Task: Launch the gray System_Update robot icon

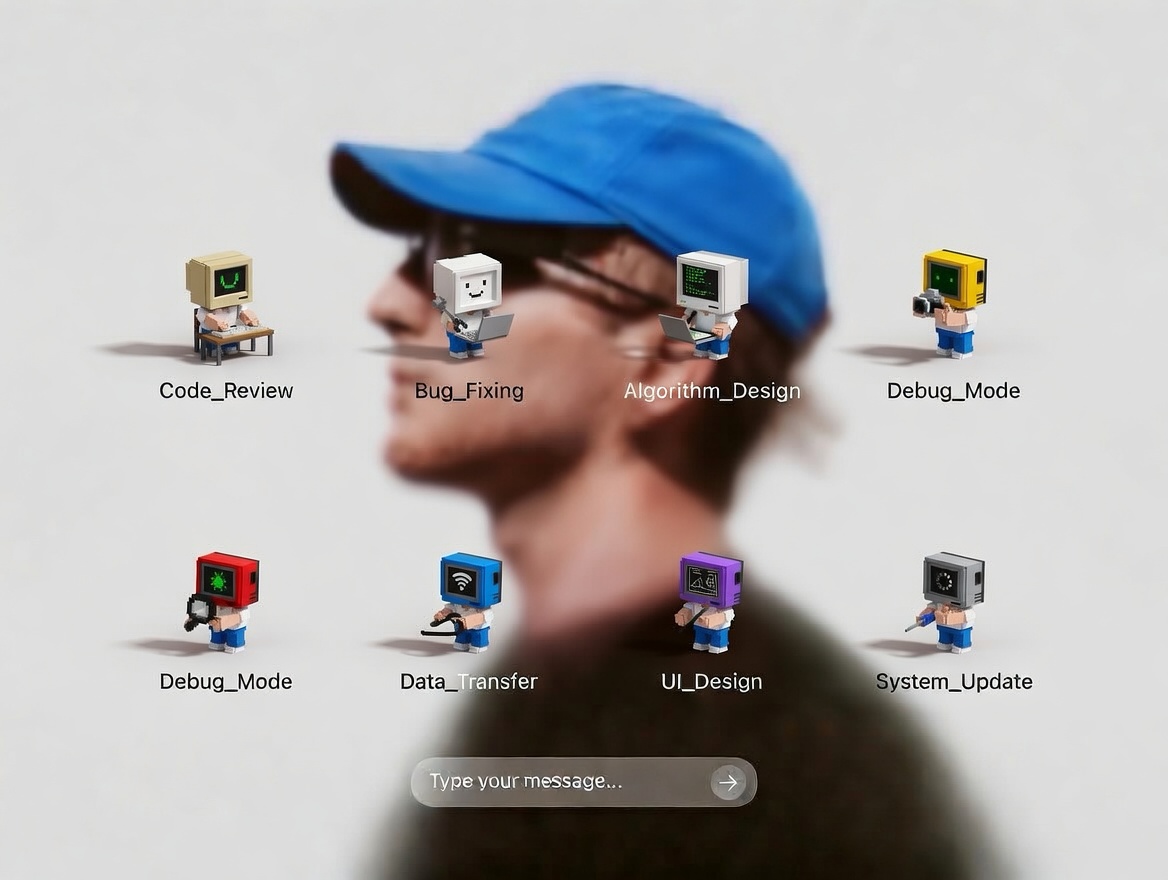Action: pos(951,600)
